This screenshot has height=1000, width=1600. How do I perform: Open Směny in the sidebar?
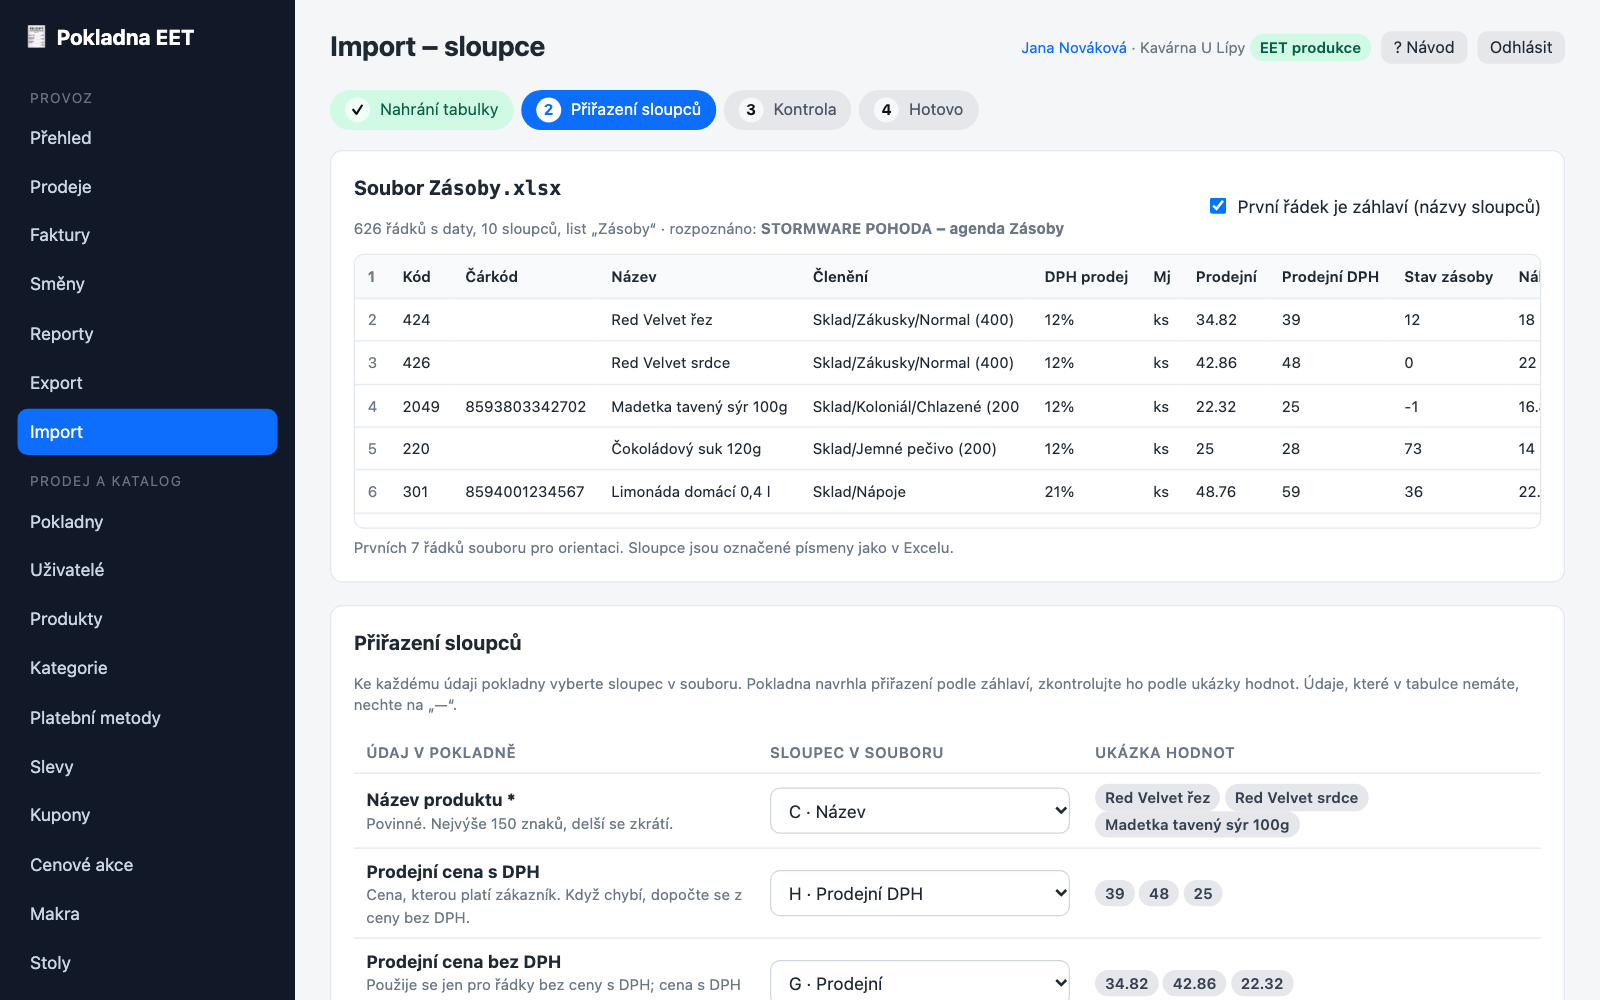(x=147, y=284)
